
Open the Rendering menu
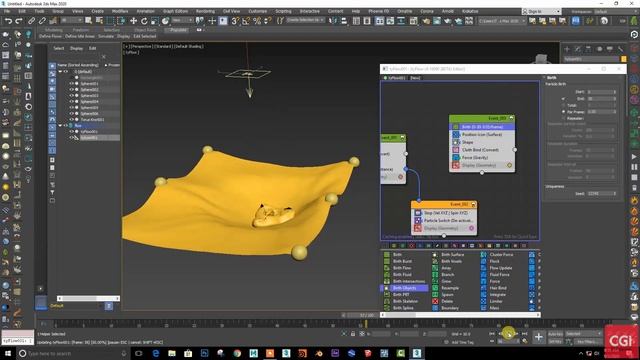[205, 11]
